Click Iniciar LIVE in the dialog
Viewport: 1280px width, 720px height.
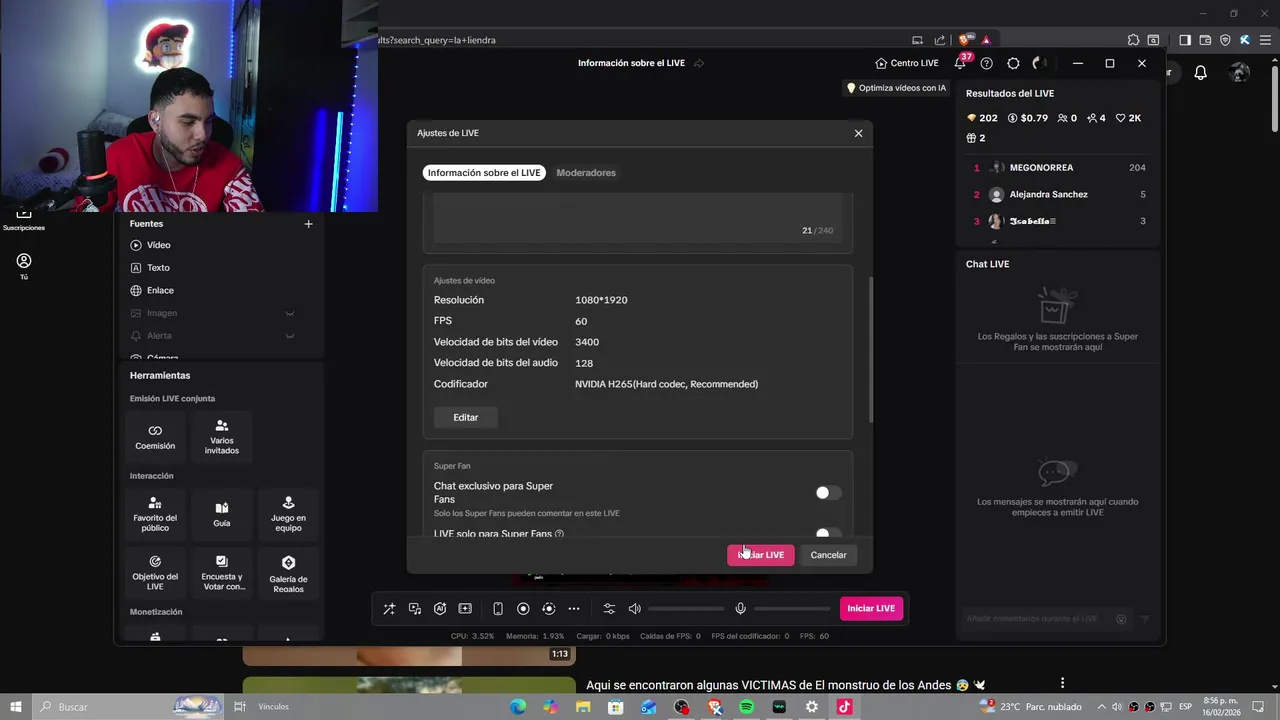(761, 555)
